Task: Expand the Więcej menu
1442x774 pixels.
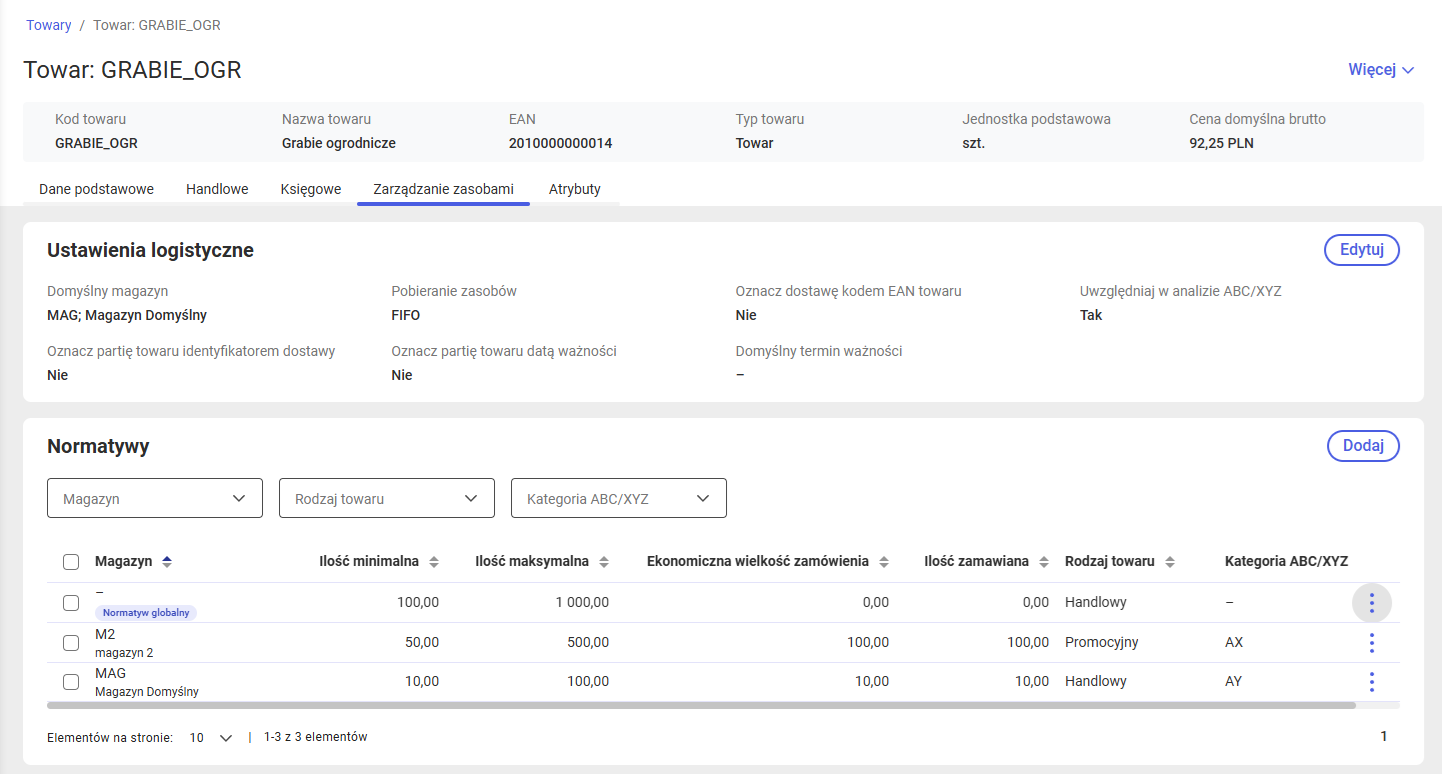Action: tap(1381, 70)
